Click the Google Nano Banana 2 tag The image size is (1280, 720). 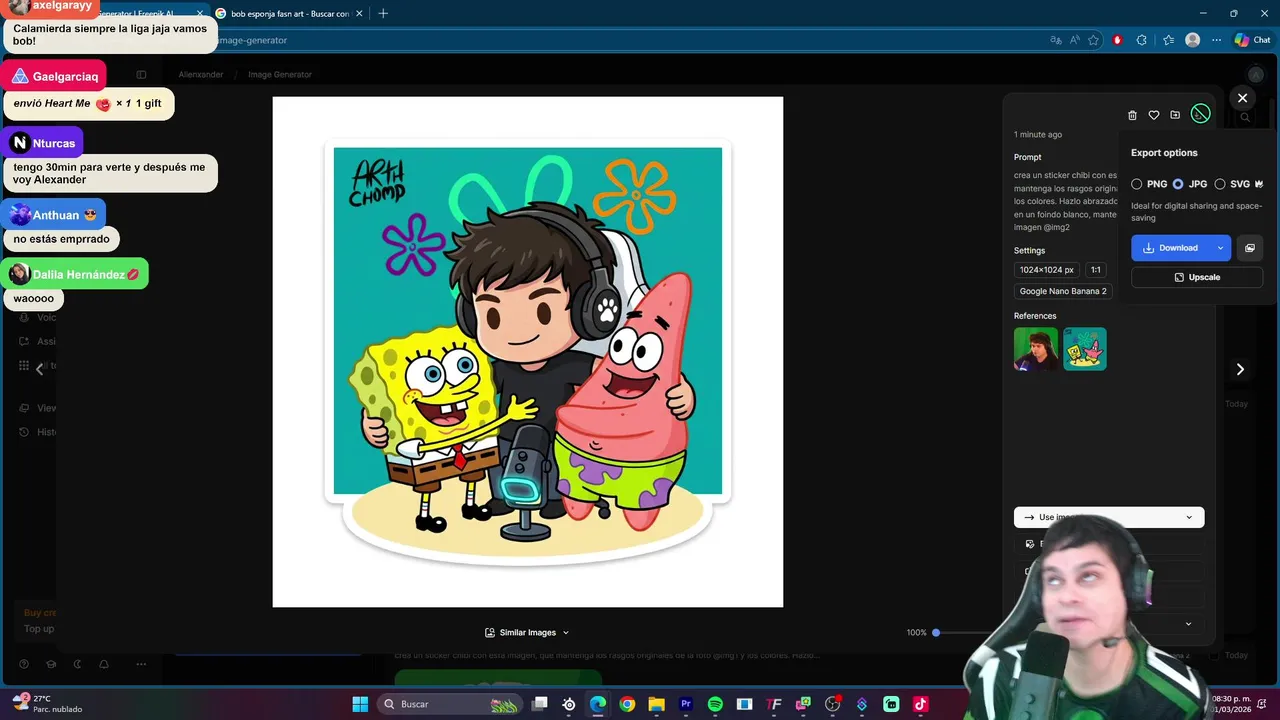(x=1062, y=291)
